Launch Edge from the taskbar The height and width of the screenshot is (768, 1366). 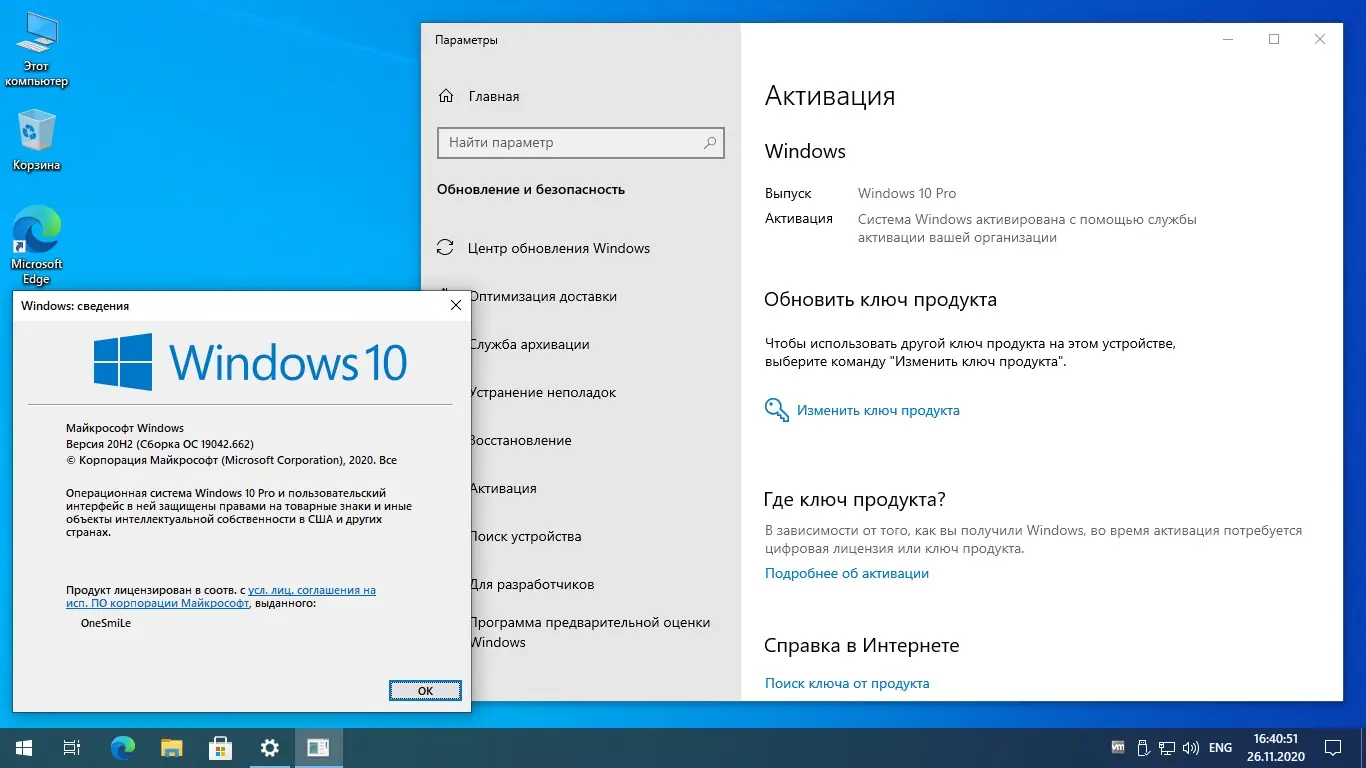coord(123,747)
